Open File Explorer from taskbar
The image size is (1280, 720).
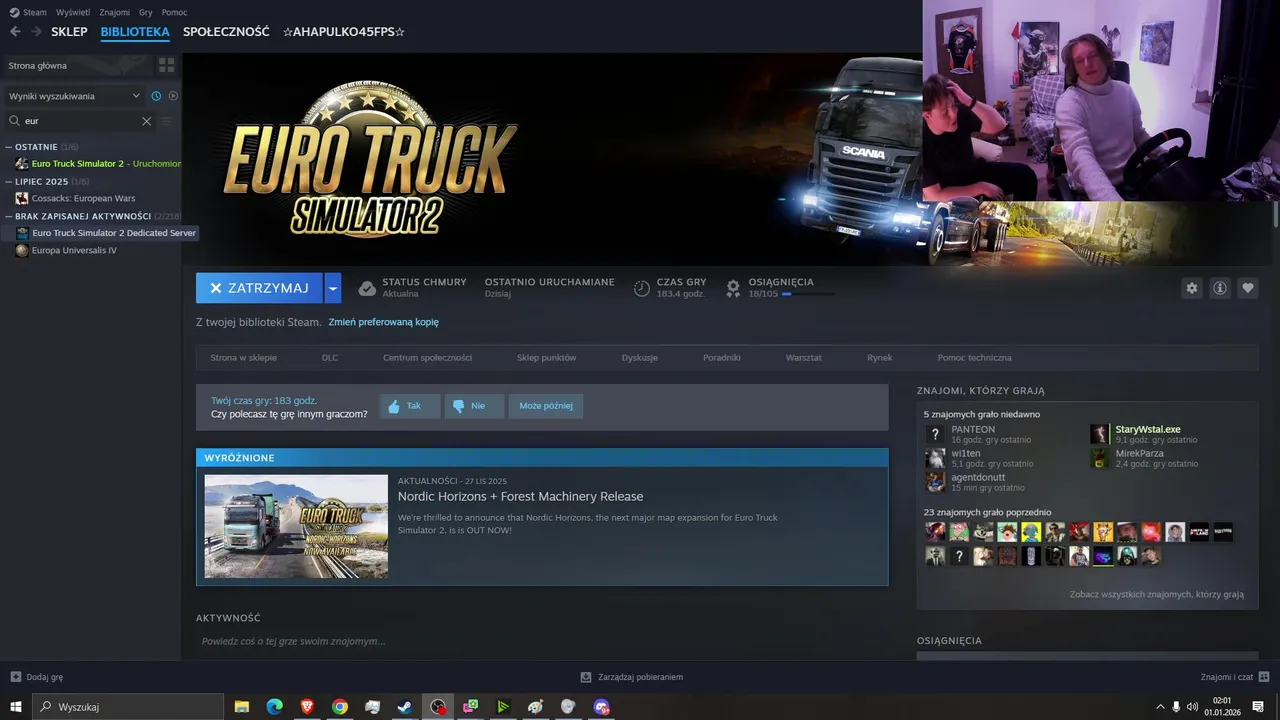click(x=242, y=707)
